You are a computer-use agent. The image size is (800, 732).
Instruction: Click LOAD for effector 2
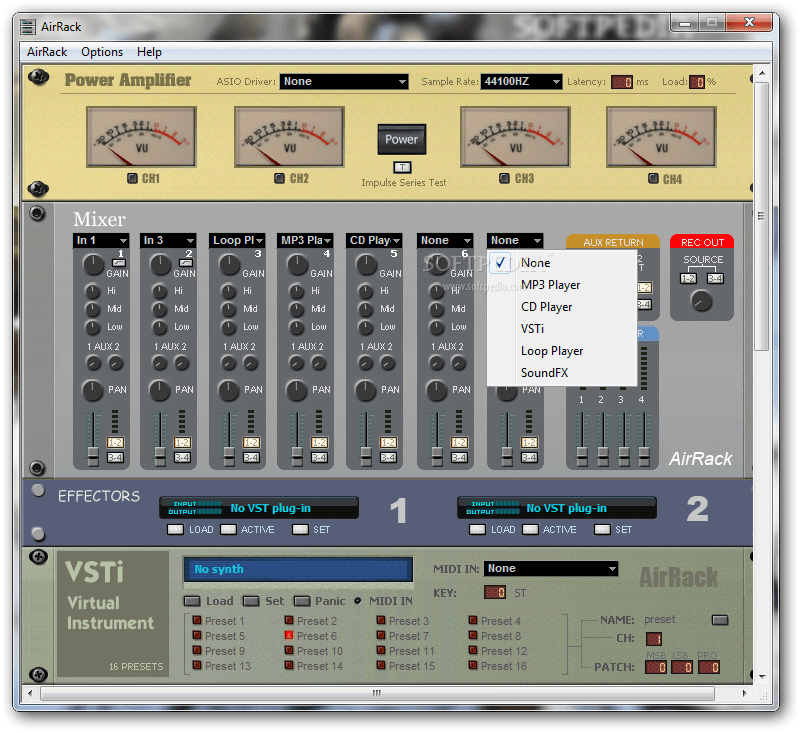[x=477, y=529]
